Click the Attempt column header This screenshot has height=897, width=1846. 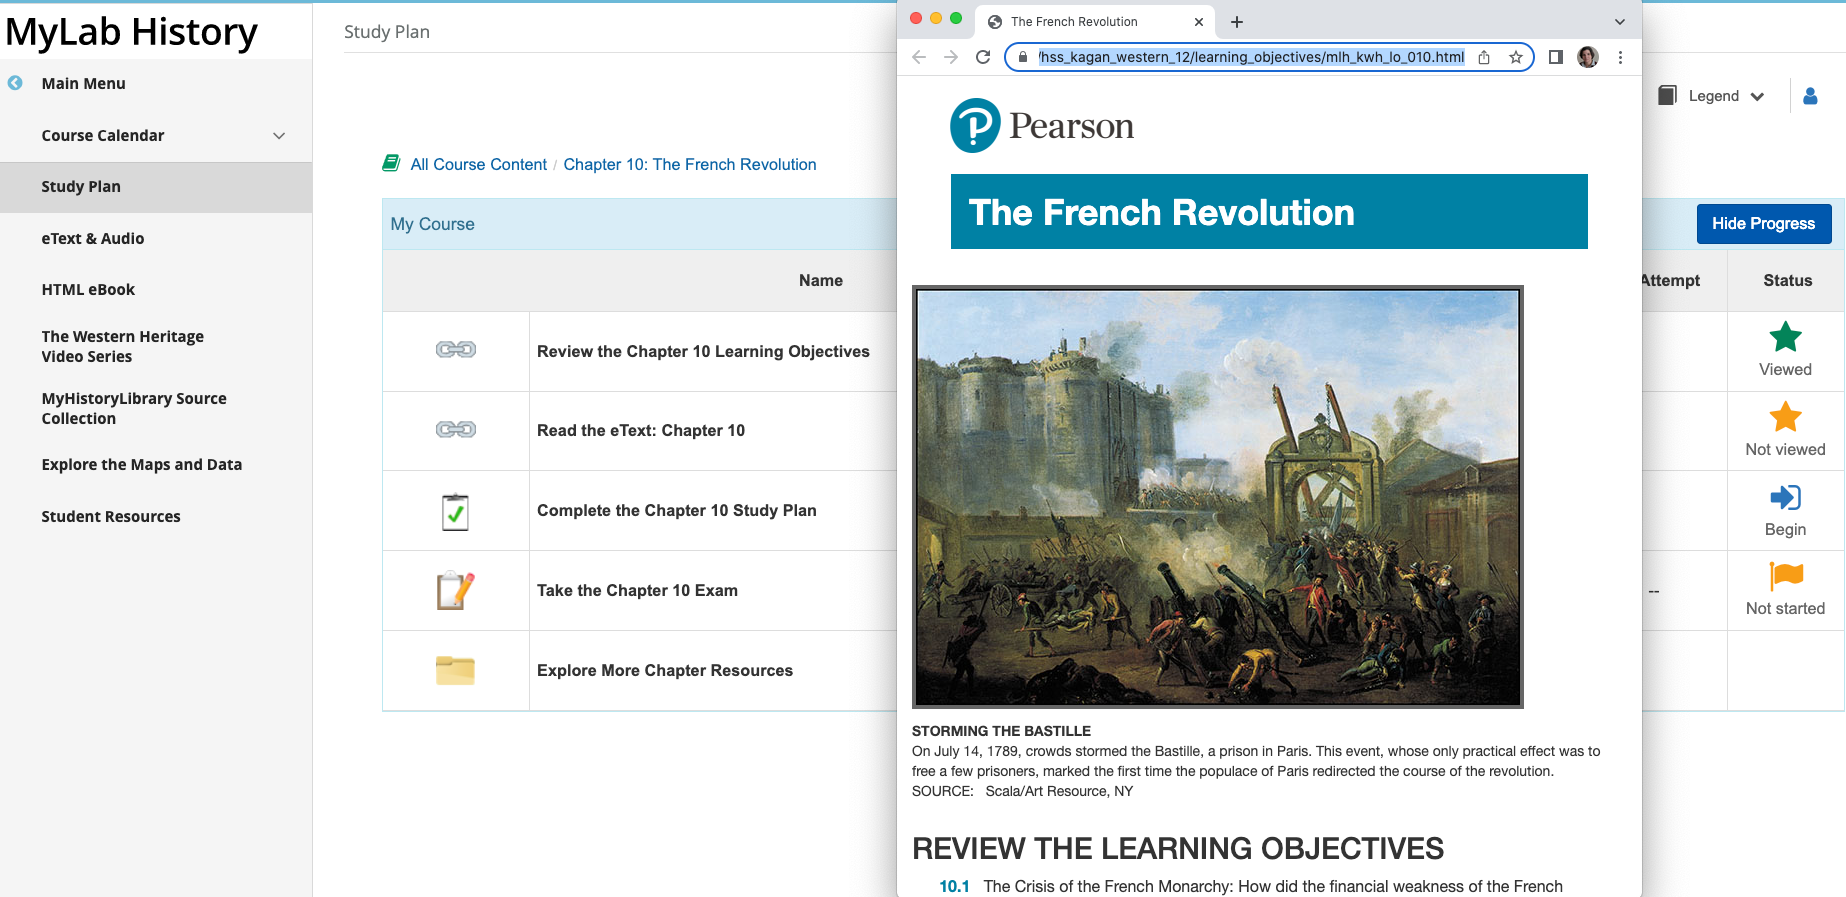click(x=1671, y=280)
